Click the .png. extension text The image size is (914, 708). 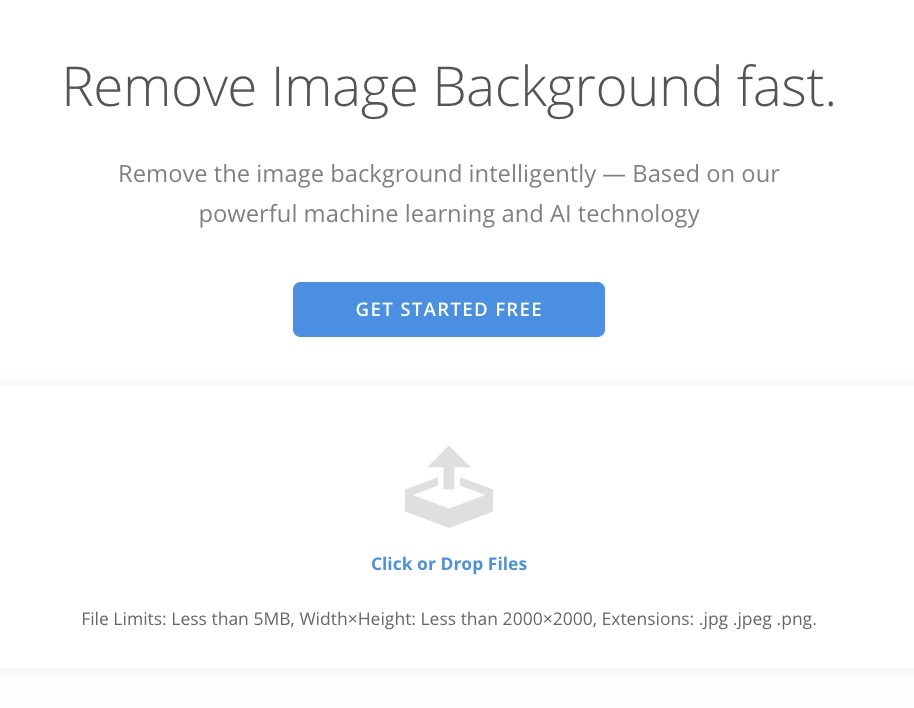point(797,619)
